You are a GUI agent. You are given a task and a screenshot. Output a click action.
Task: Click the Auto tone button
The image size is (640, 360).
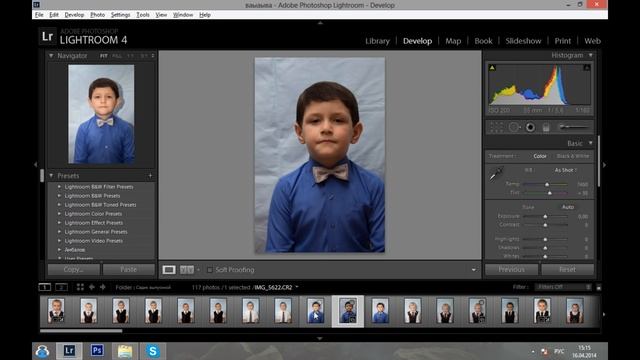point(568,207)
